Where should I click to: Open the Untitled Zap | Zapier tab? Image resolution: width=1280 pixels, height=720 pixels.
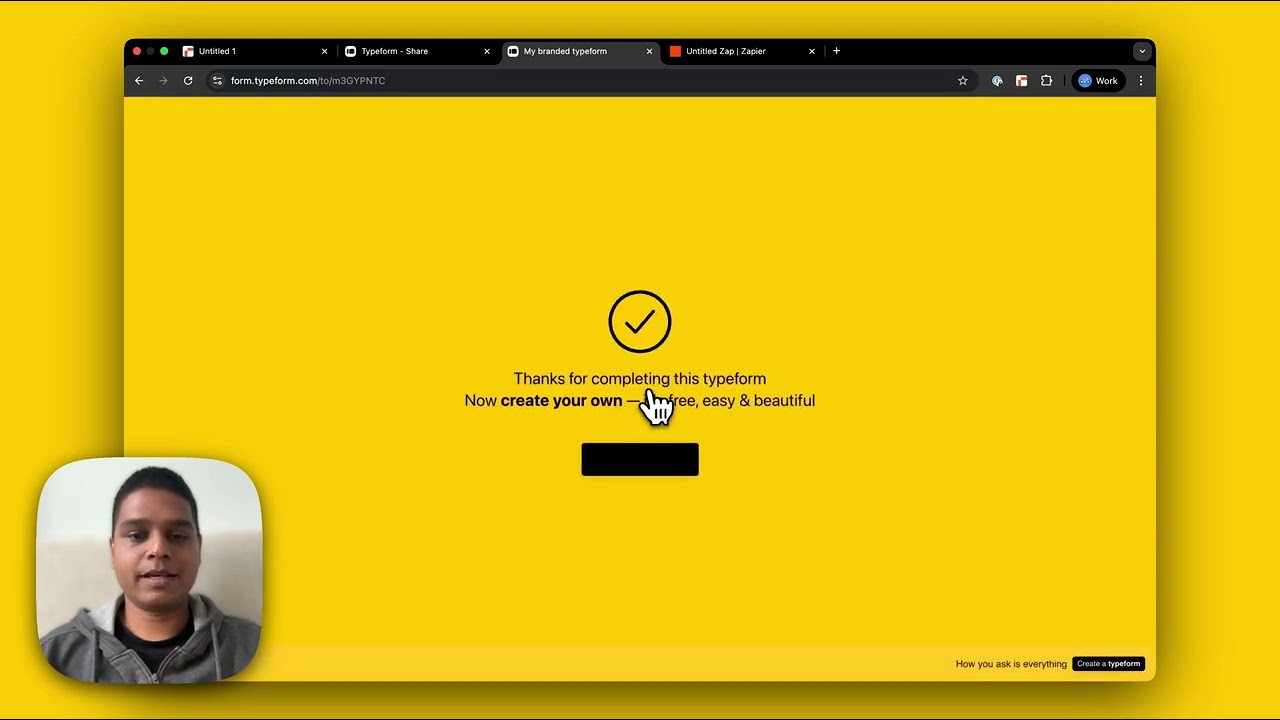tap(743, 51)
